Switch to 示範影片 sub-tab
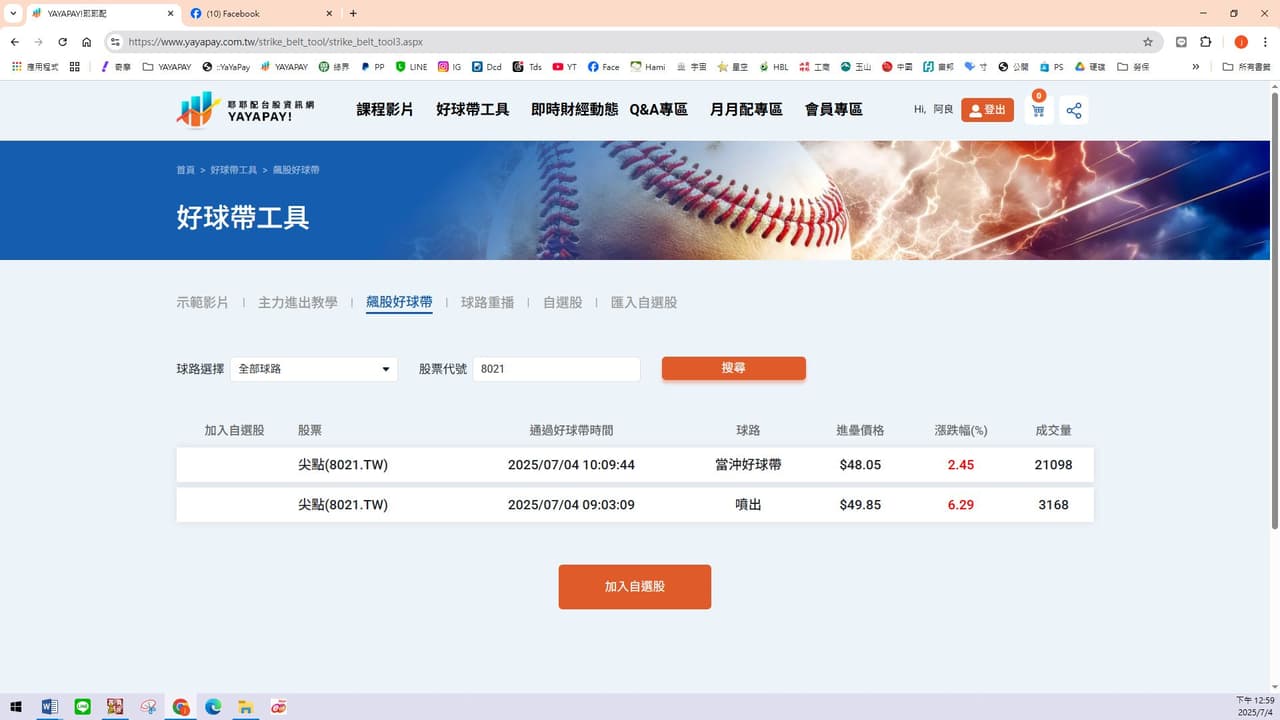The width and height of the screenshot is (1280, 720). 203,302
